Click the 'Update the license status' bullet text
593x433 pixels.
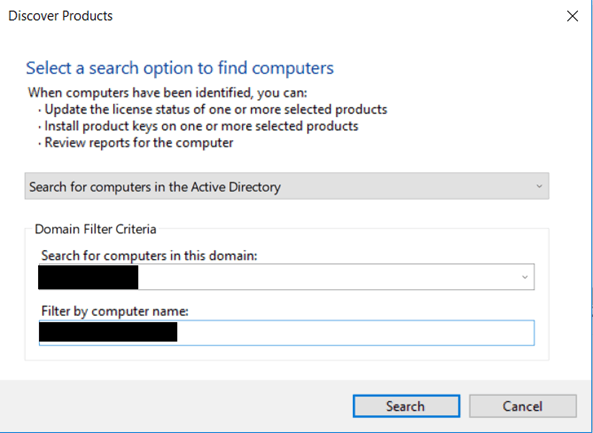[x=216, y=110]
